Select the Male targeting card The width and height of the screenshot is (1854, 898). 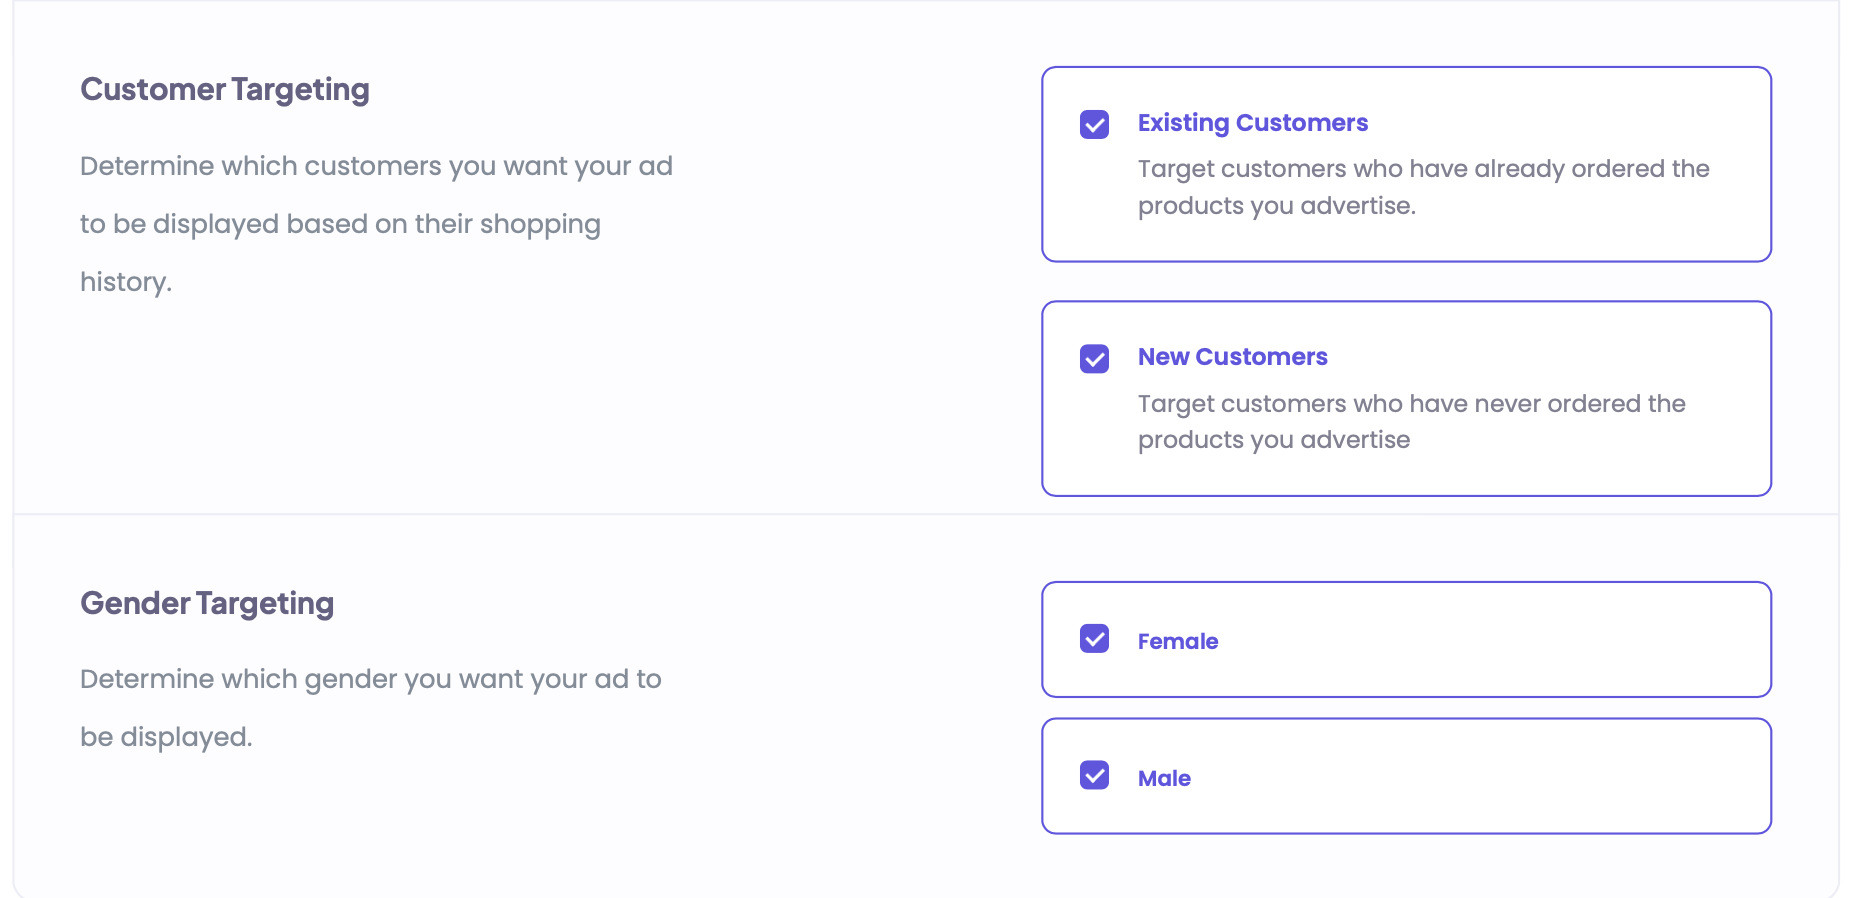(x=1405, y=776)
